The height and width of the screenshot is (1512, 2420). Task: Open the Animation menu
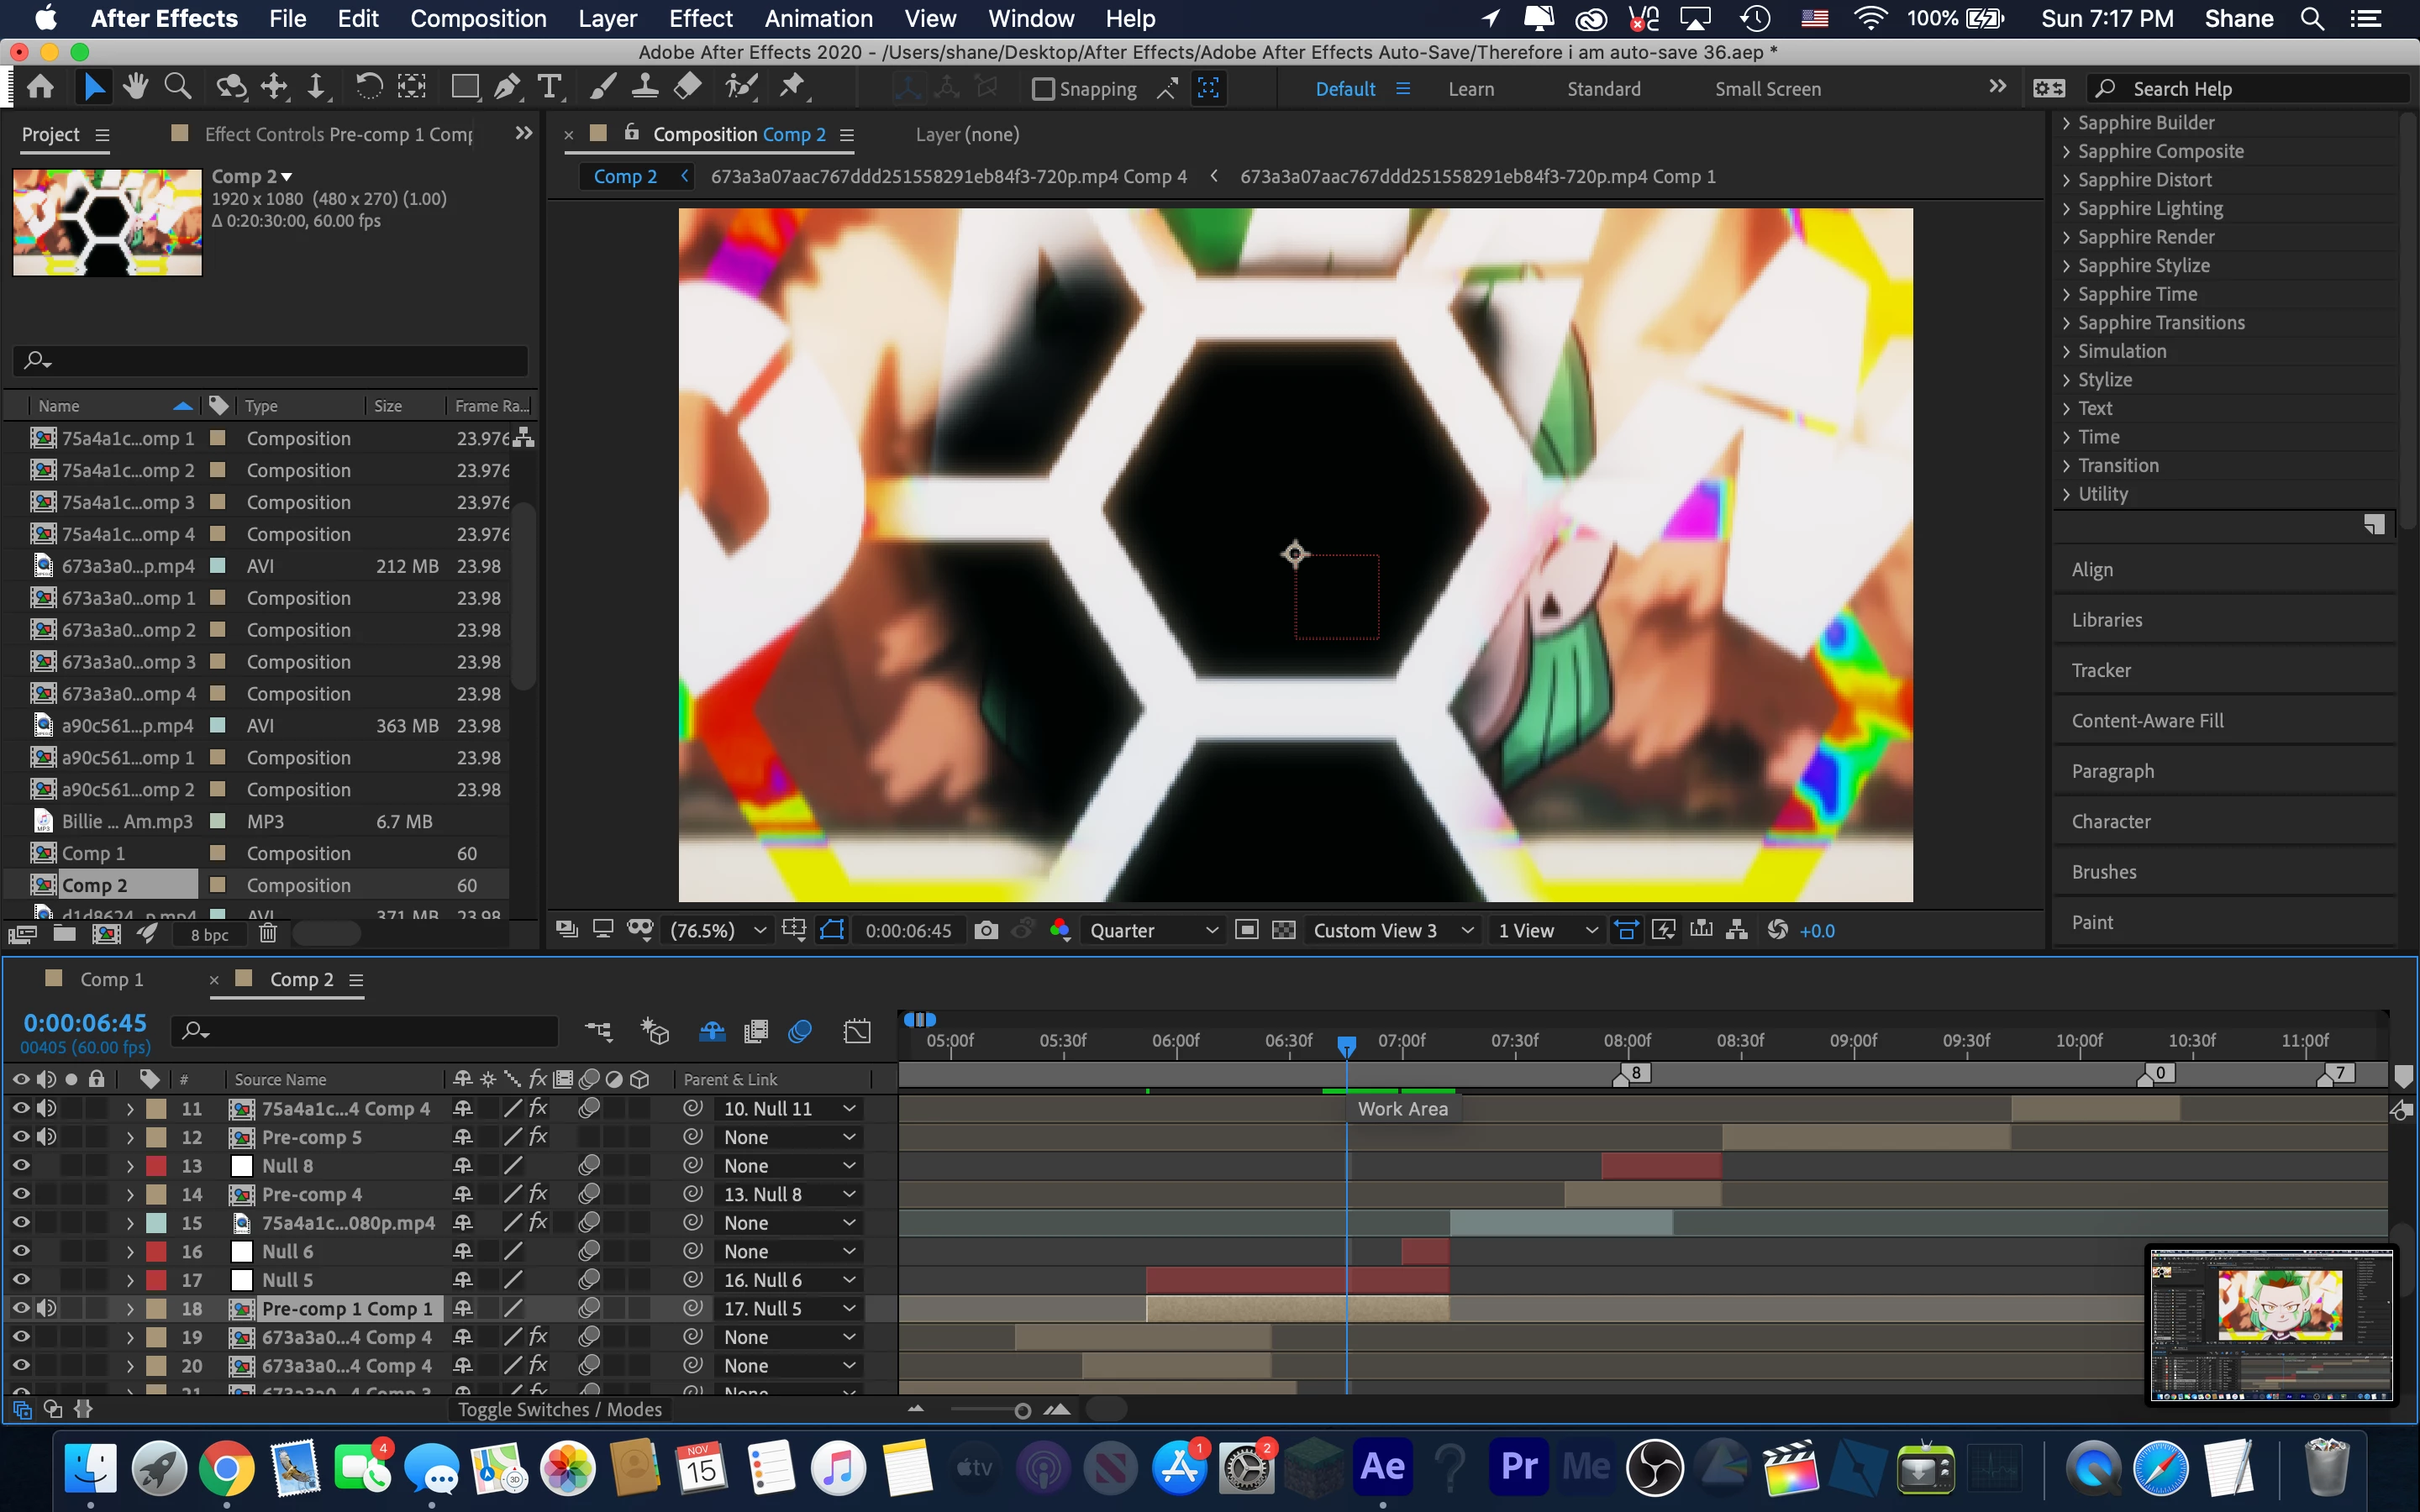(x=818, y=18)
